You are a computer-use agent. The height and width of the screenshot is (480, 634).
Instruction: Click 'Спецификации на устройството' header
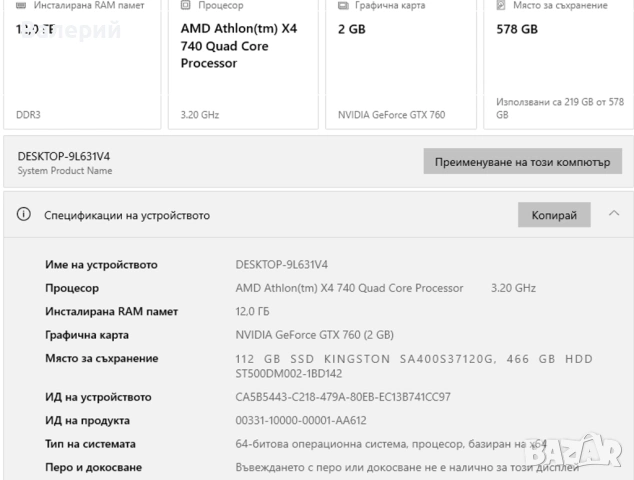tap(127, 216)
